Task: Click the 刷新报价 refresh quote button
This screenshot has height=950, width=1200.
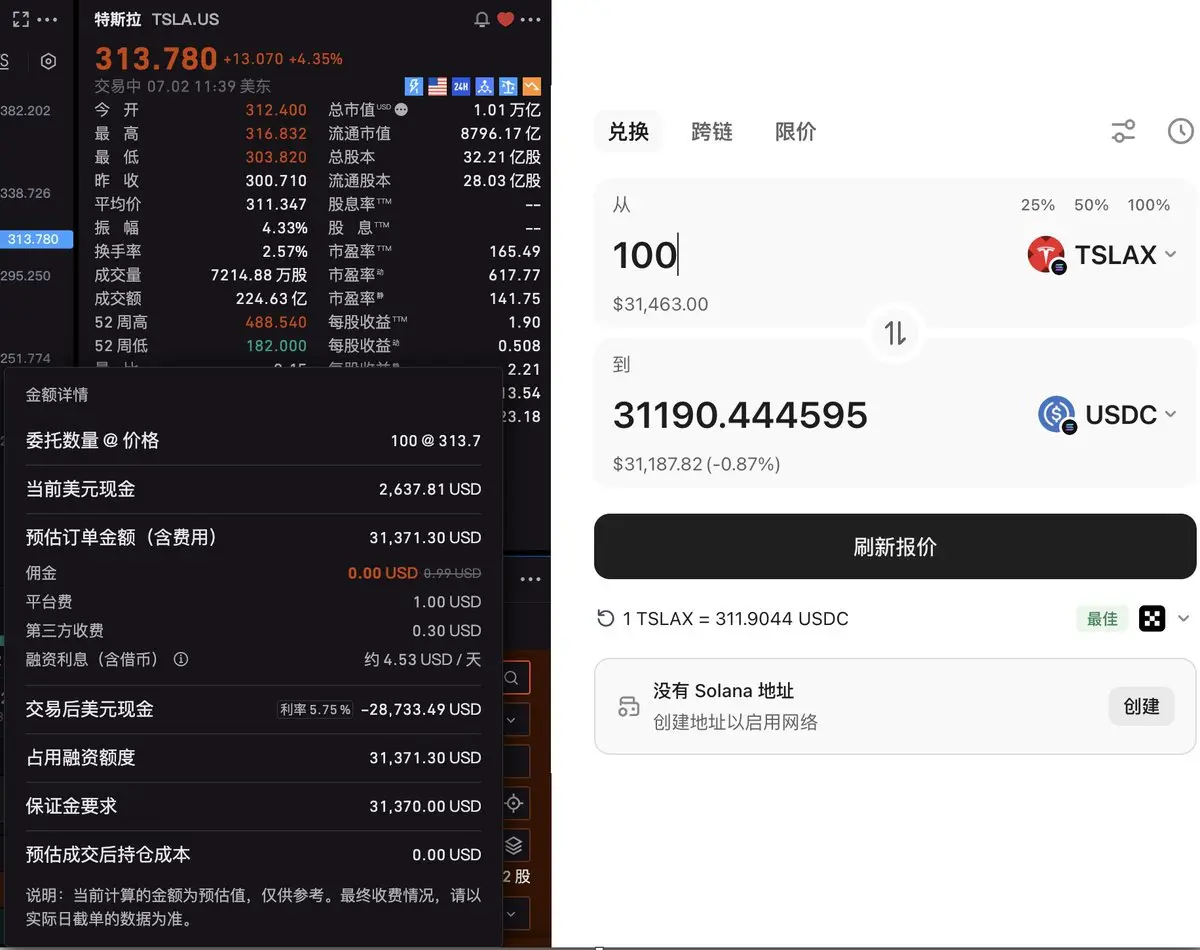Action: (895, 547)
